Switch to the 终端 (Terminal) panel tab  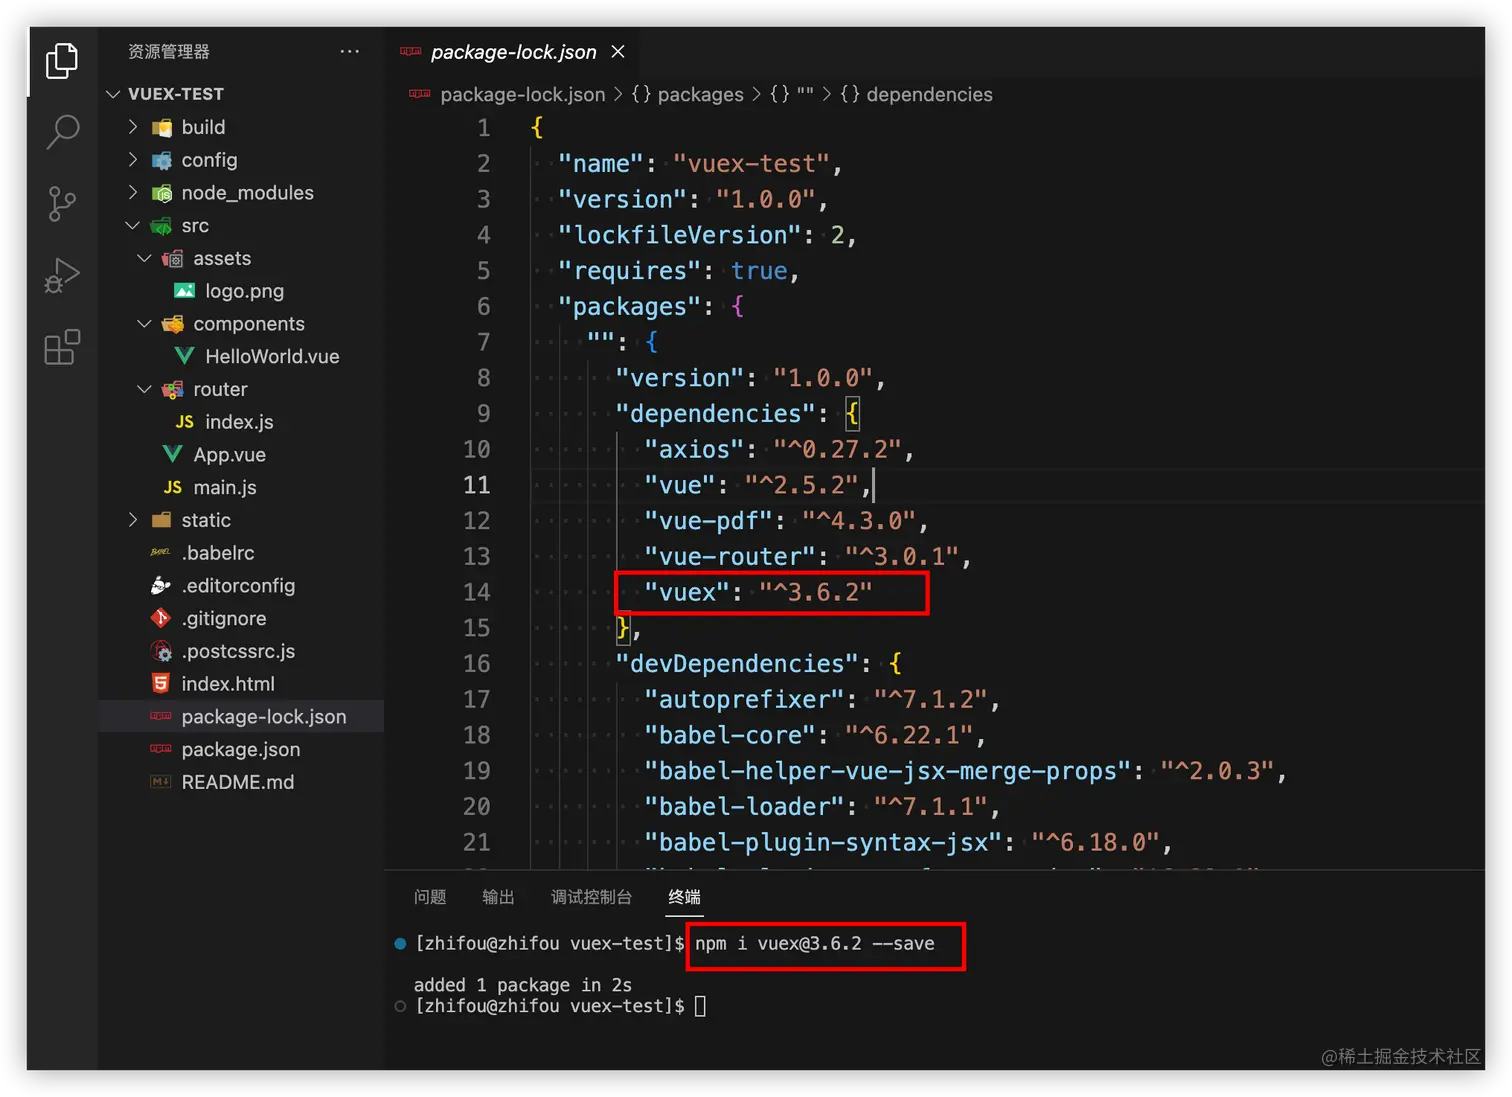[684, 897]
